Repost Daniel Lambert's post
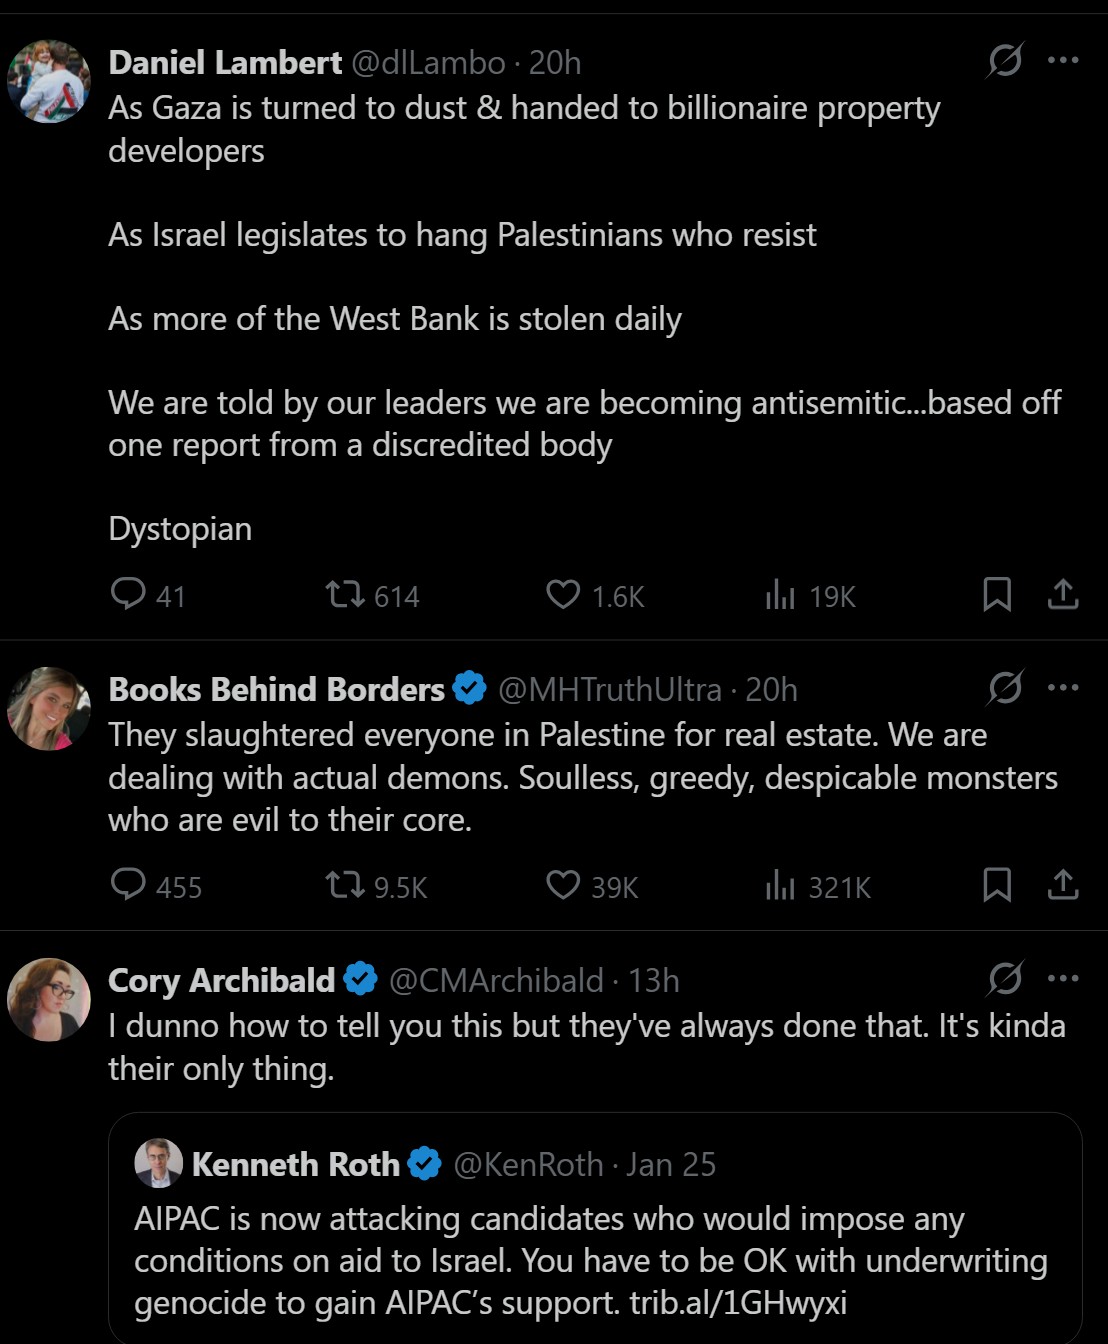Image resolution: width=1108 pixels, height=1344 pixels. pyautogui.click(x=345, y=596)
